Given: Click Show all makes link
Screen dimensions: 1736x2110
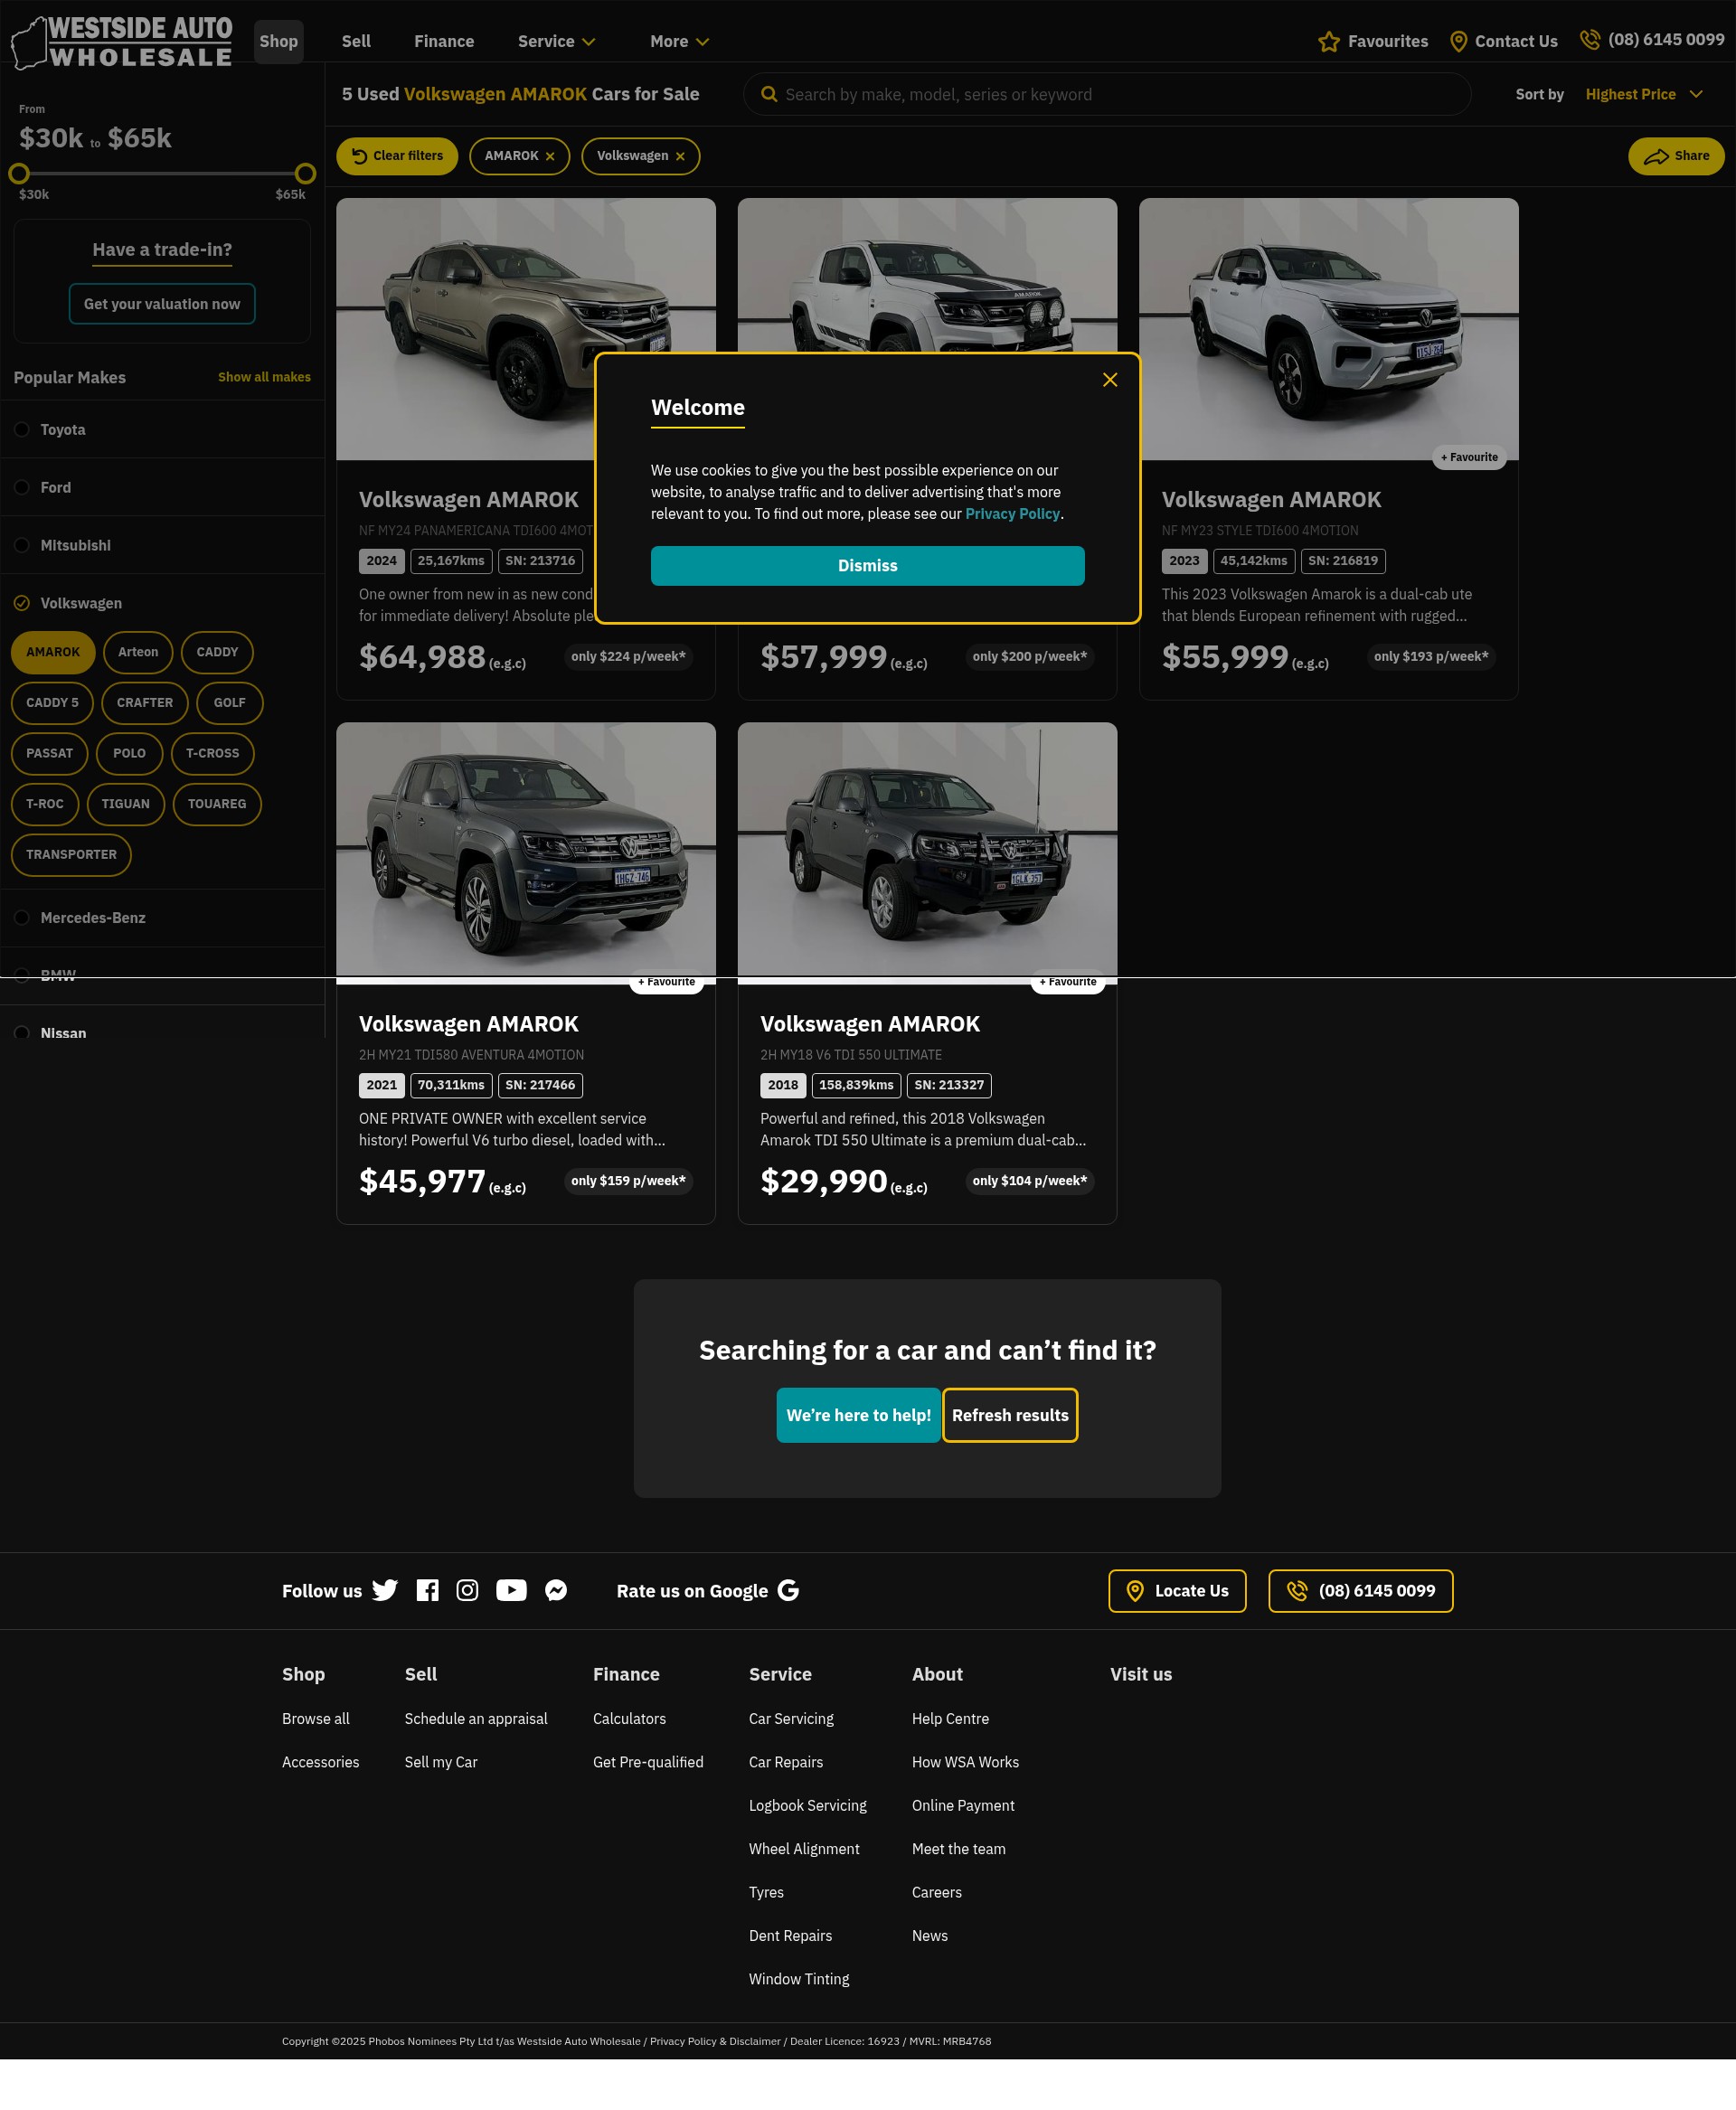Looking at the screenshot, I should (x=264, y=377).
